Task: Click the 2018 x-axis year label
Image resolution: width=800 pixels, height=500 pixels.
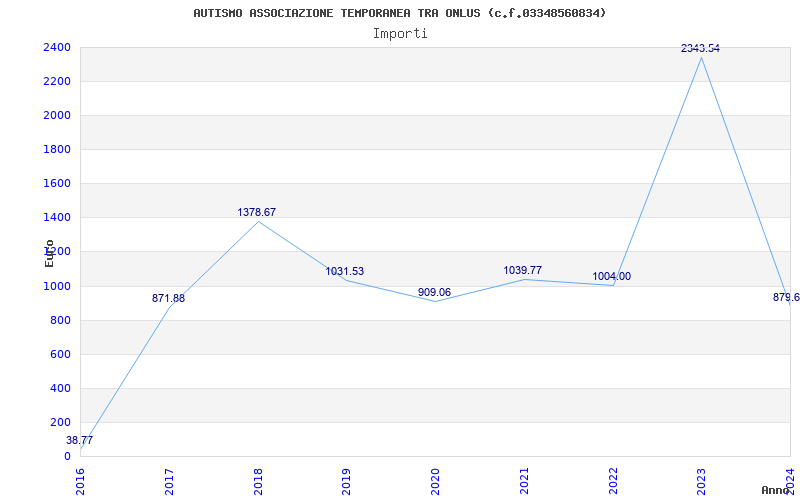Action: [258, 481]
